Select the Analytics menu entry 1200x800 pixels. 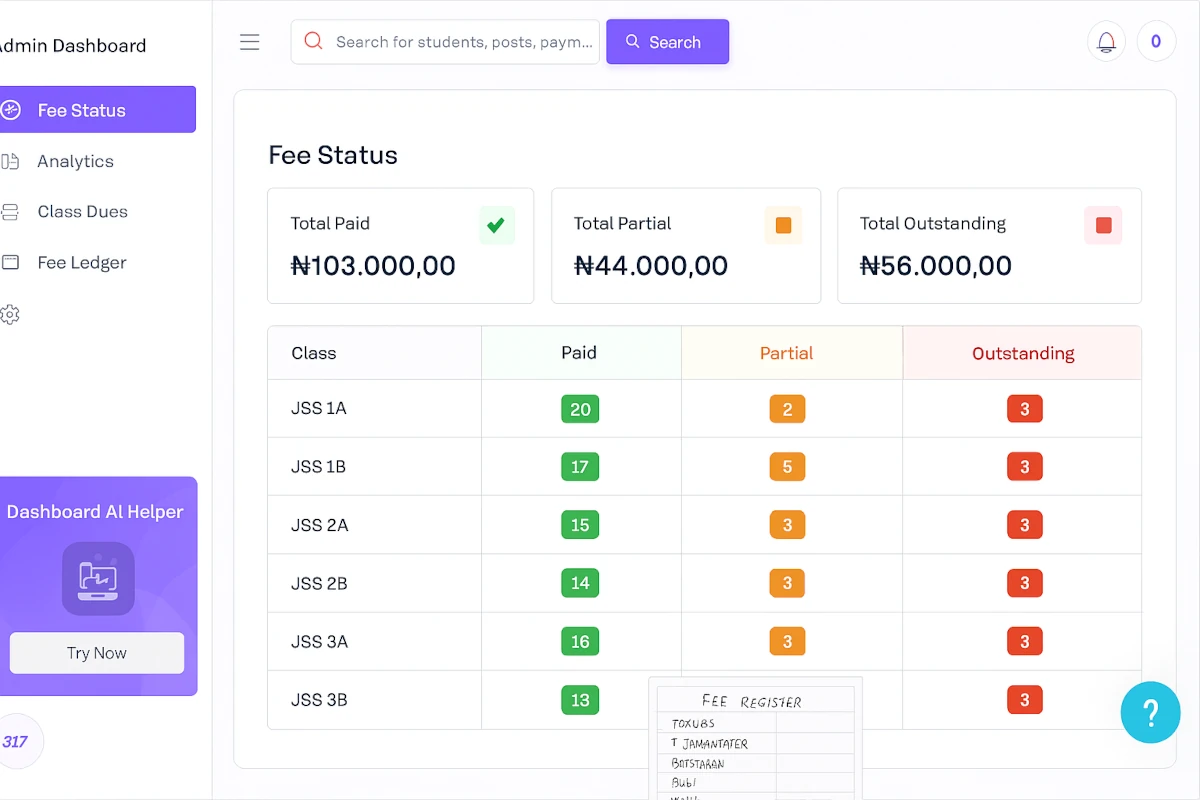click(76, 161)
